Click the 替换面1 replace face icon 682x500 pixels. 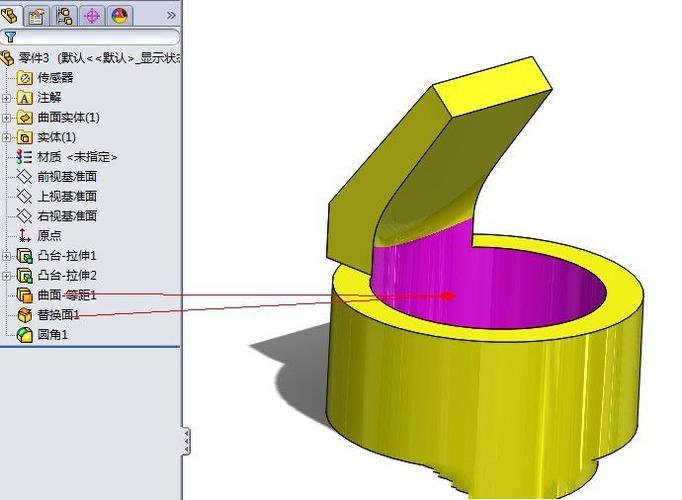pos(25,315)
